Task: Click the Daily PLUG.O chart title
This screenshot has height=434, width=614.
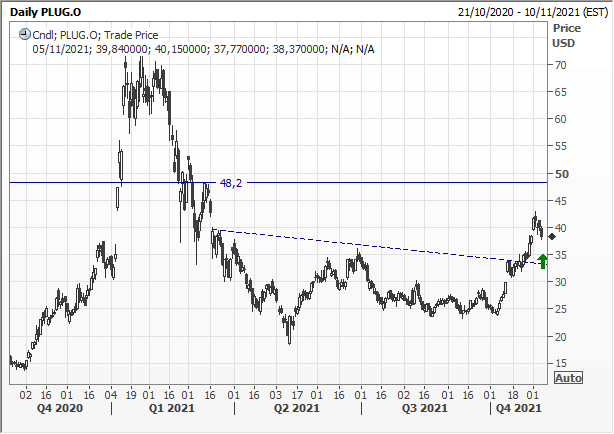Action: [45, 9]
